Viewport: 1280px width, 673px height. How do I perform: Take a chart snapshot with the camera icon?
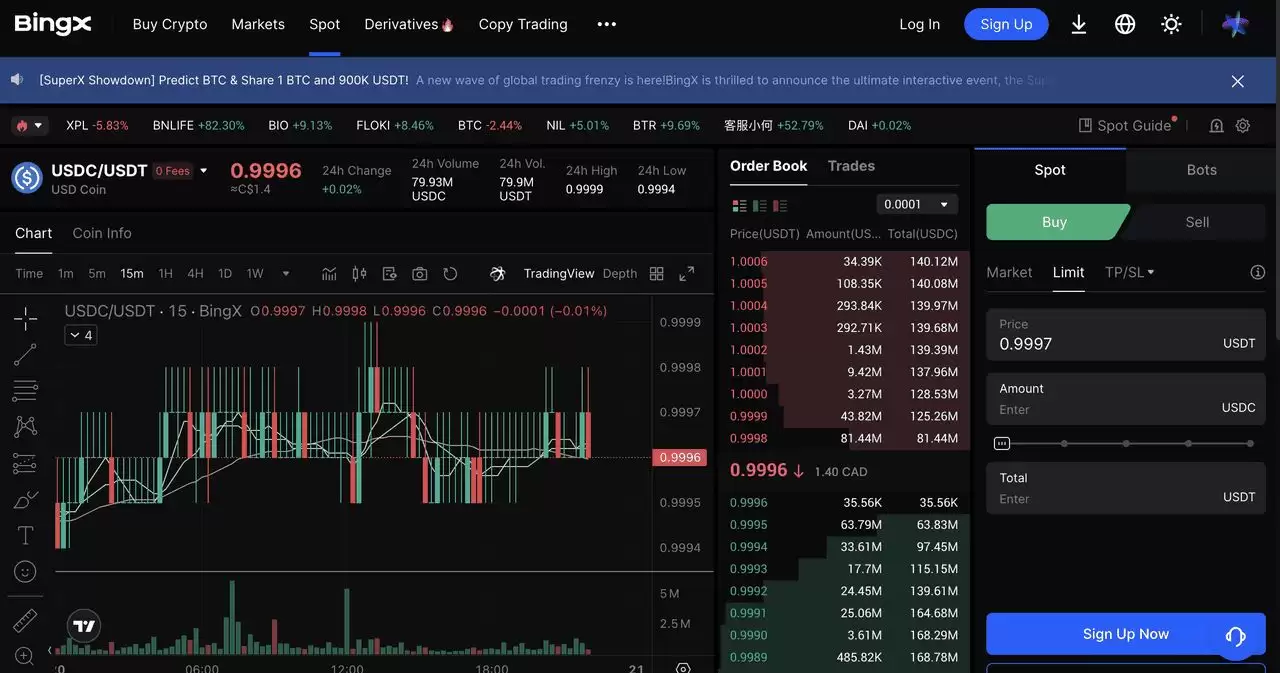click(x=419, y=272)
